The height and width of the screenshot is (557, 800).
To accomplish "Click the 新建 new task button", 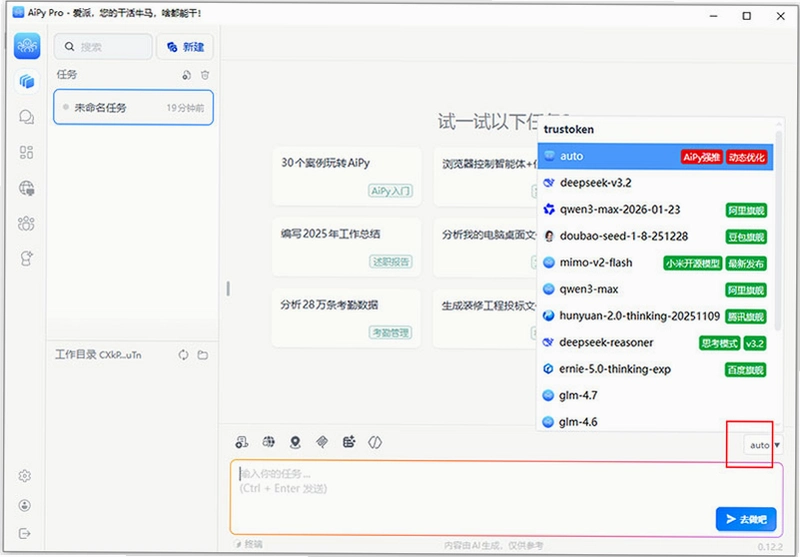I will click(185, 47).
